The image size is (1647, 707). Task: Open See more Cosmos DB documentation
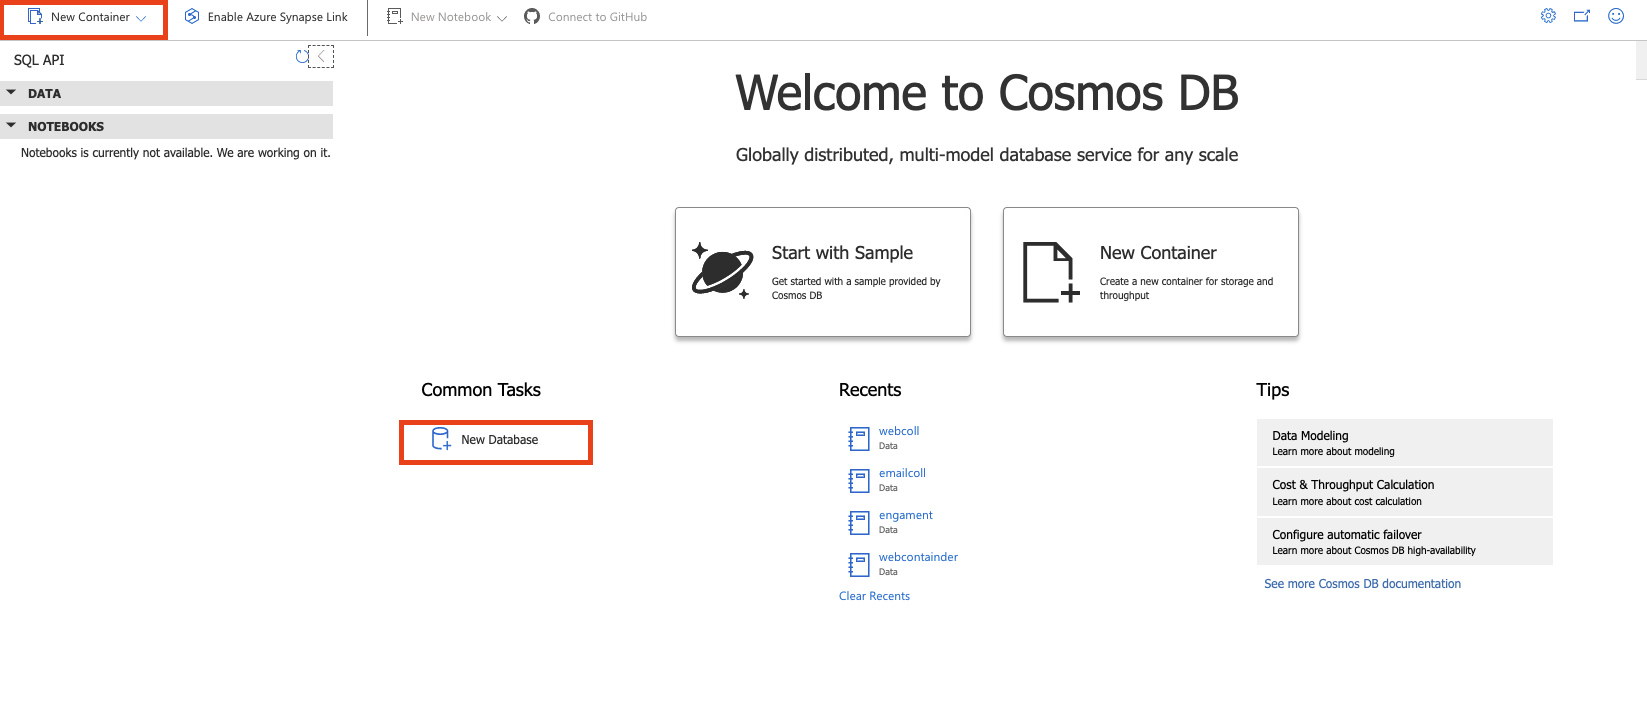coord(1362,584)
